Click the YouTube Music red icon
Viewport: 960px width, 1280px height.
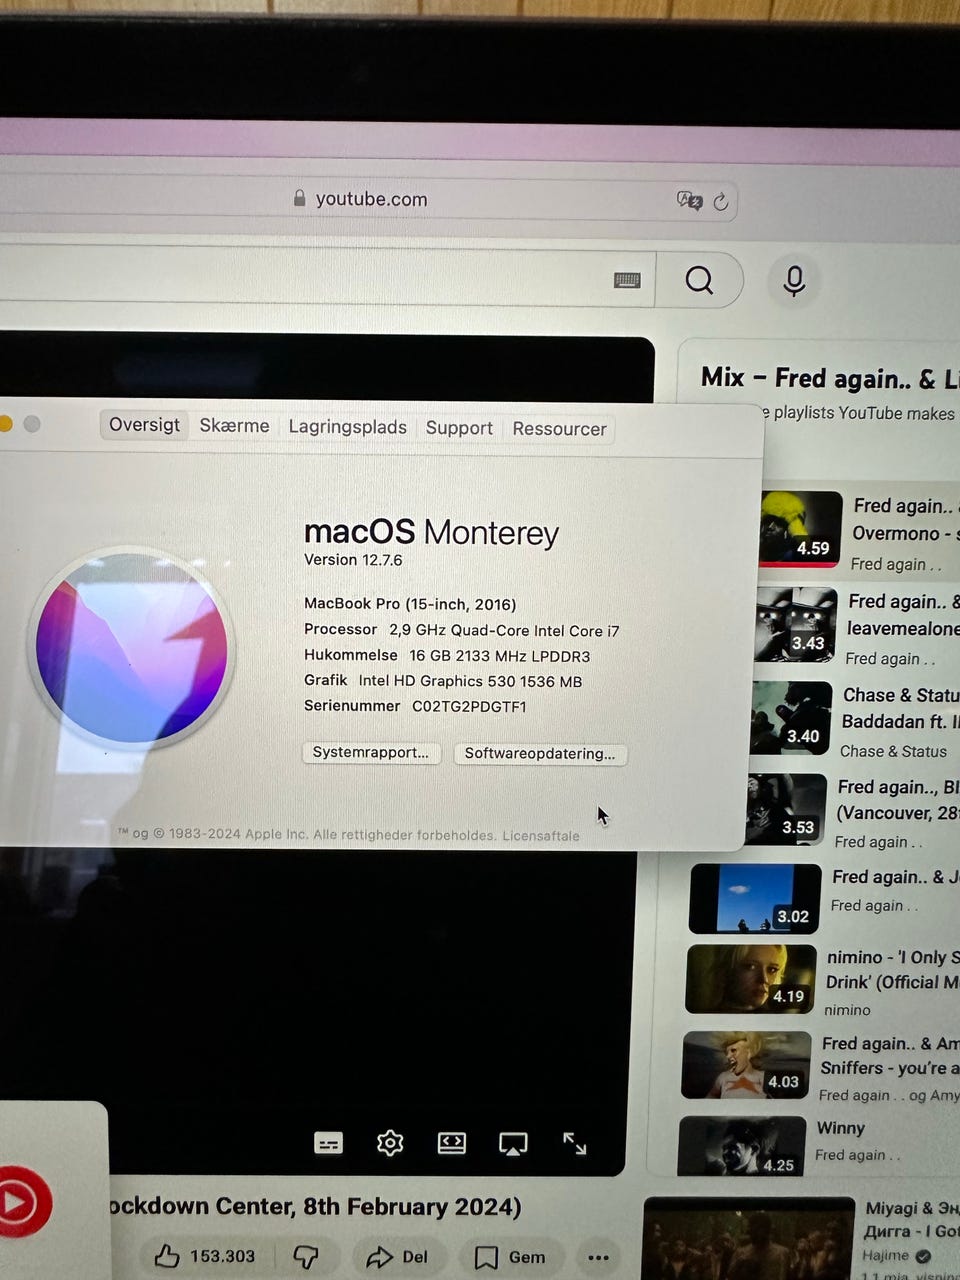coord(22,1202)
